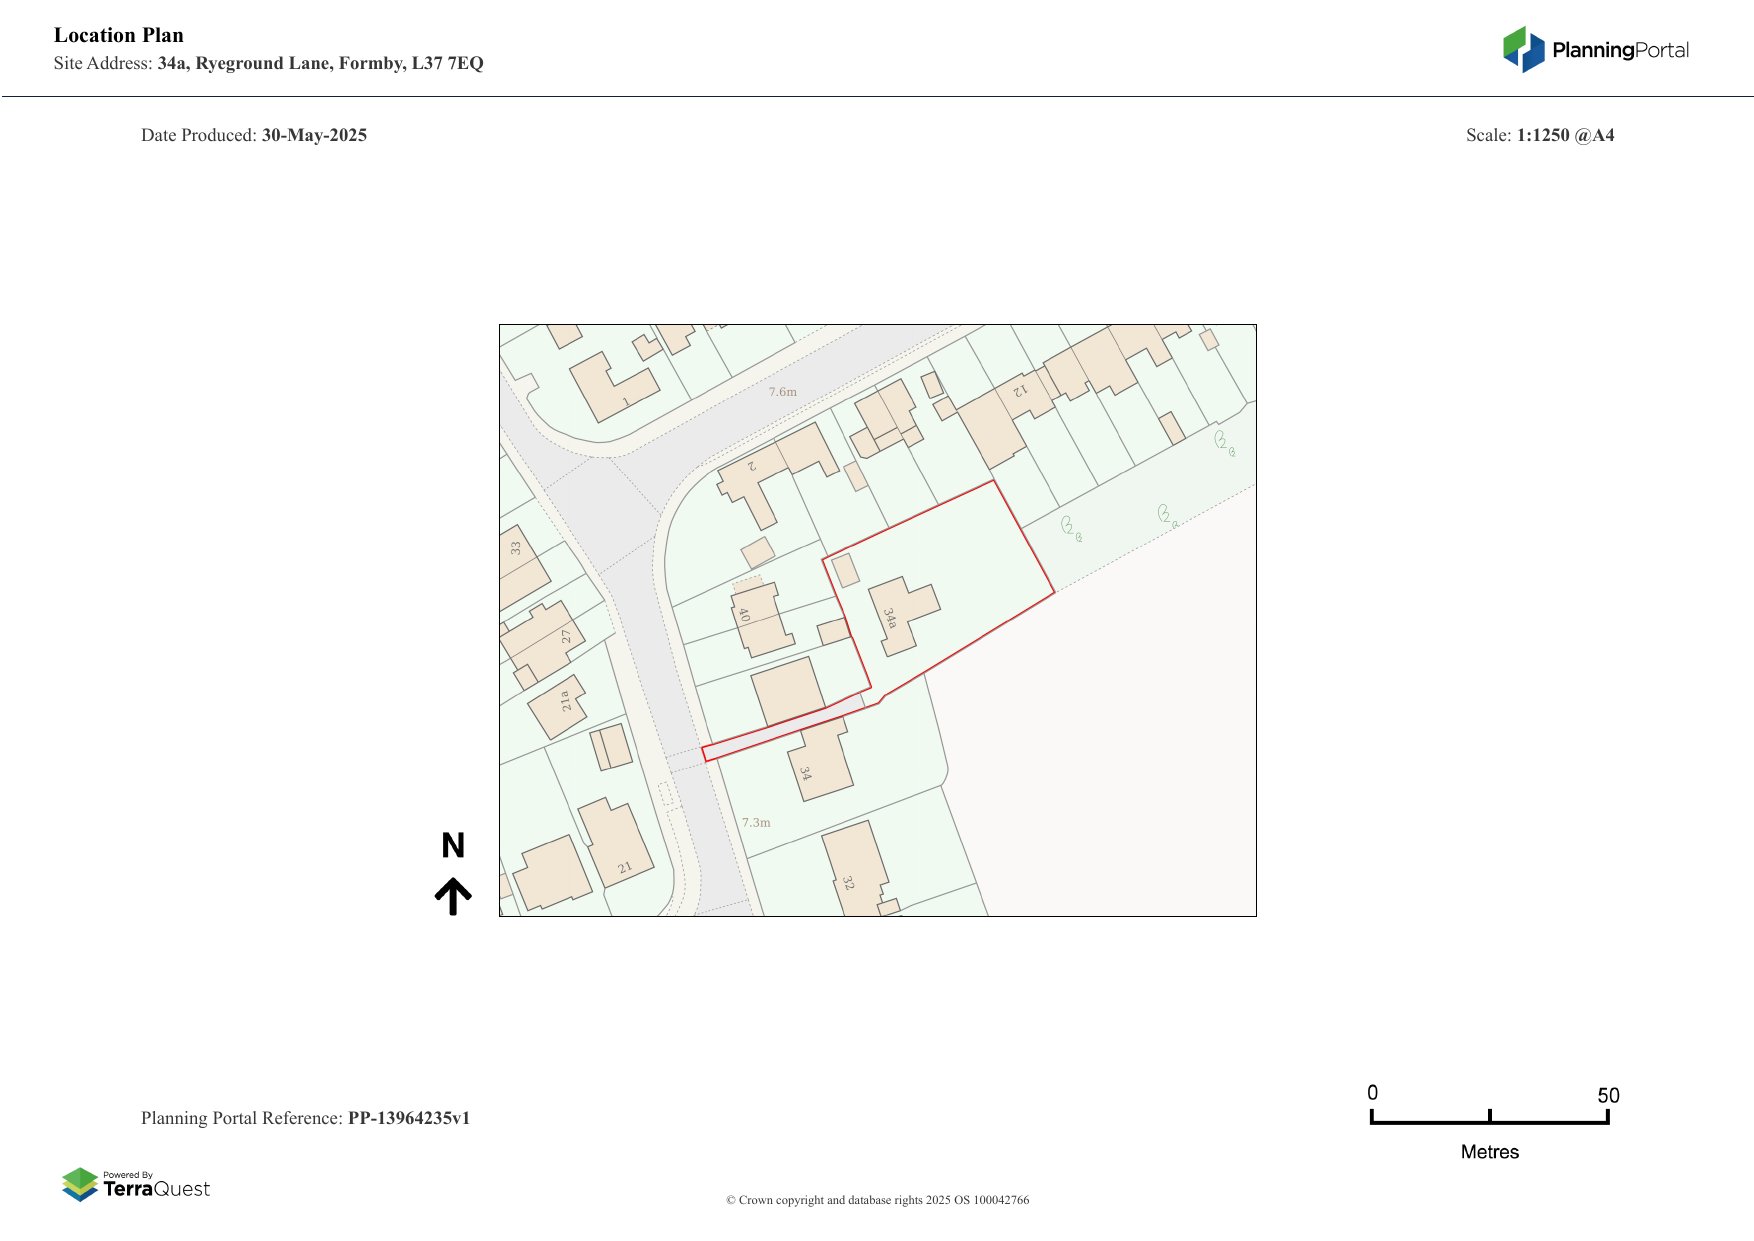
Task: Click the site address text
Action: pos(268,63)
